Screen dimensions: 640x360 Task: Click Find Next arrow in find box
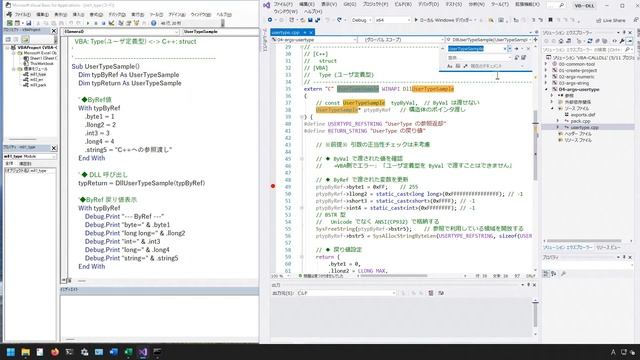516,49
